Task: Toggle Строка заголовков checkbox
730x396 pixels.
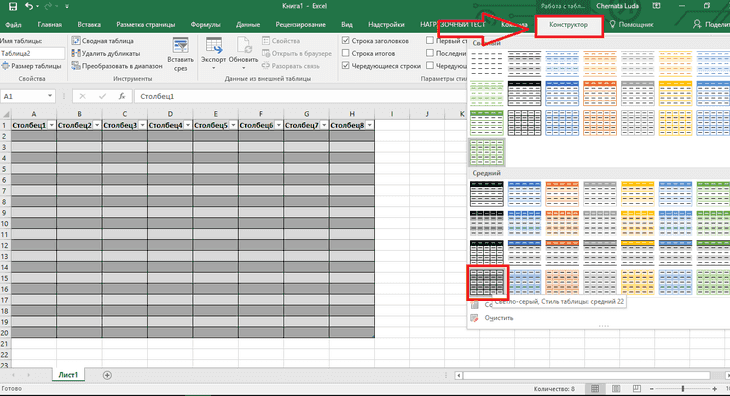Action: [x=345, y=41]
